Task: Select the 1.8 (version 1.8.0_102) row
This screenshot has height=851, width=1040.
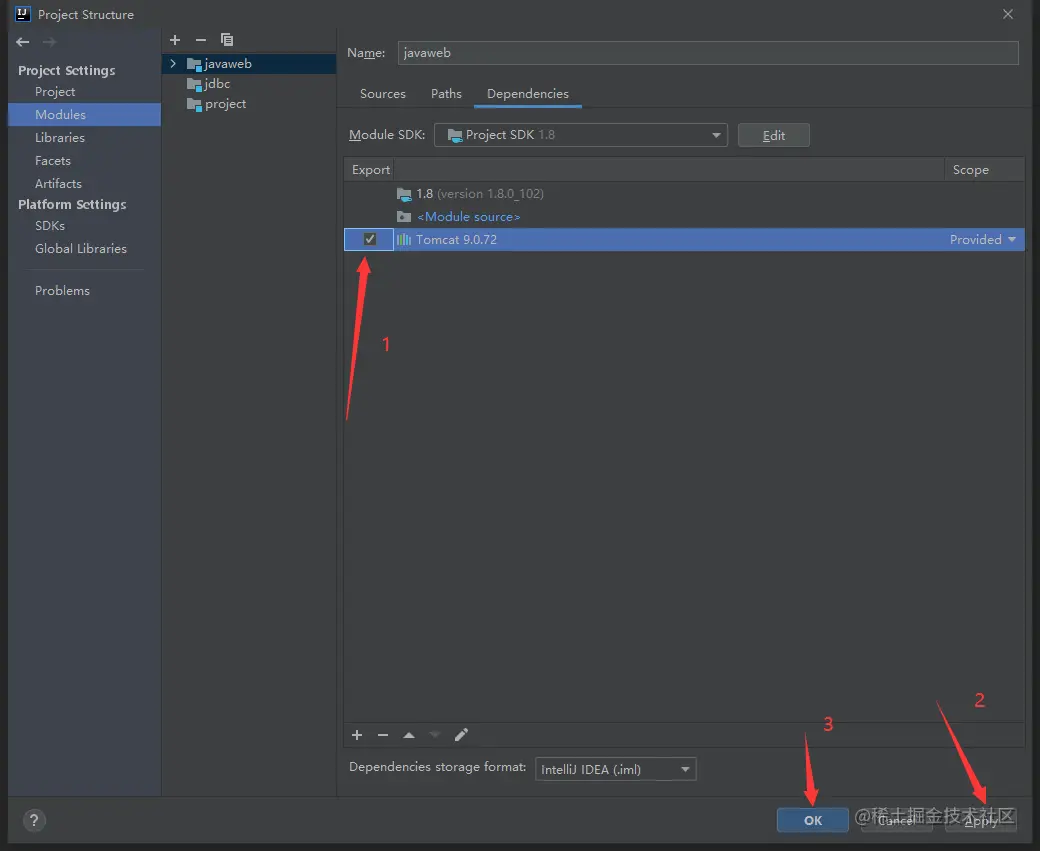Action: coord(684,194)
